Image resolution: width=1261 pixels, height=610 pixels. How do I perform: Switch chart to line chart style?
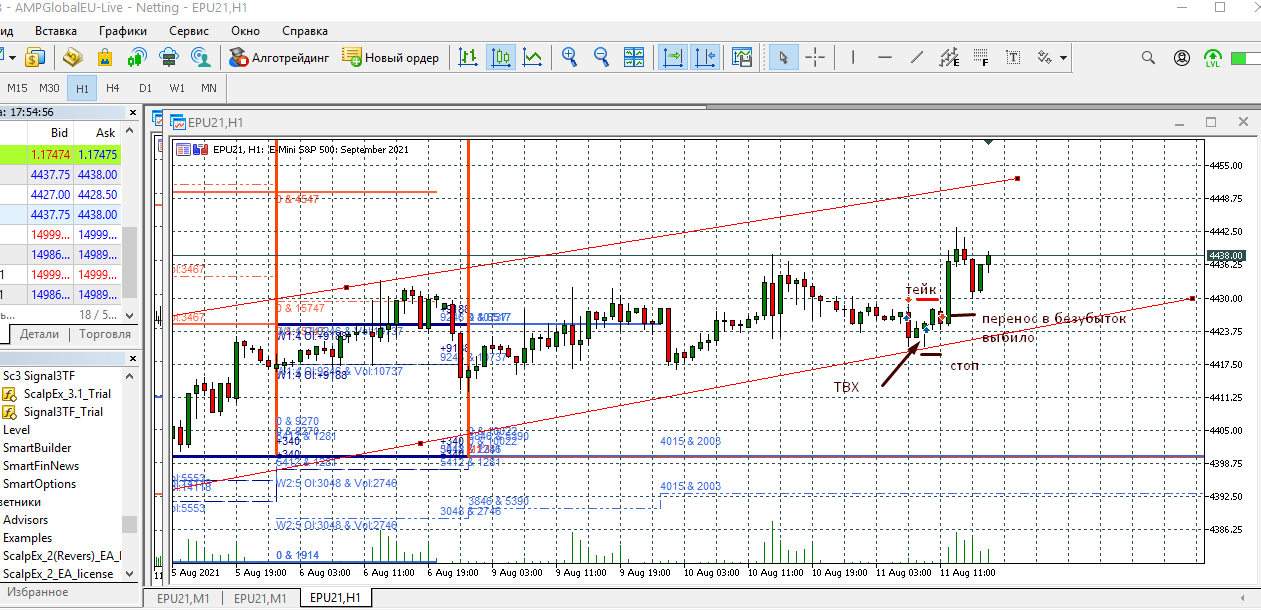532,57
